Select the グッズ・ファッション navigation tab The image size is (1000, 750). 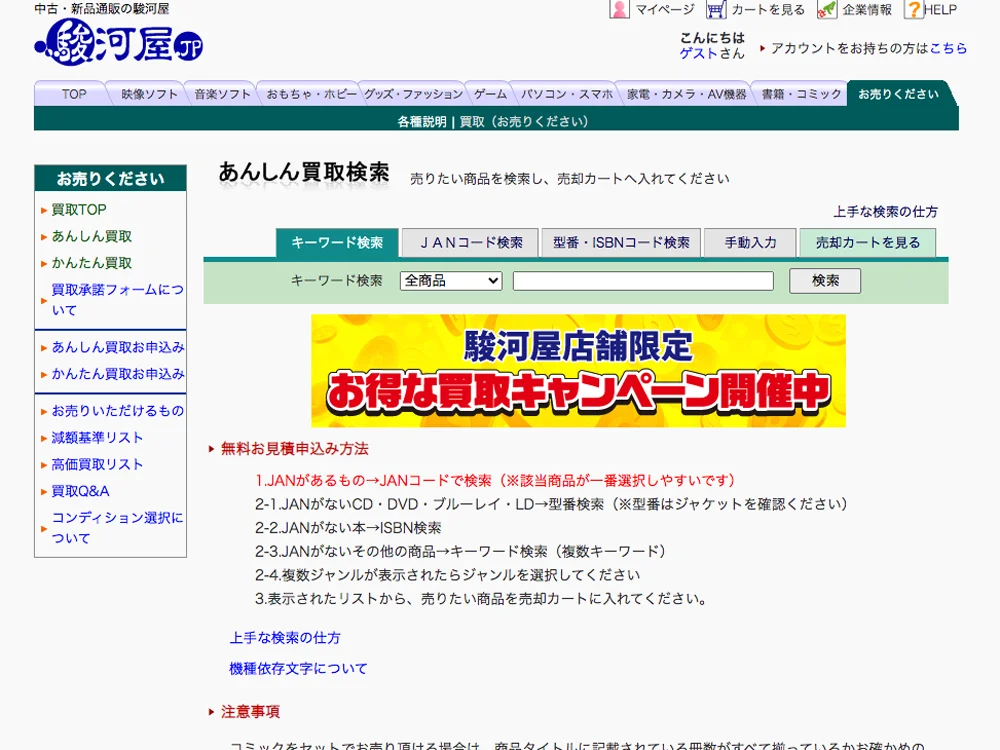tap(413, 94)
